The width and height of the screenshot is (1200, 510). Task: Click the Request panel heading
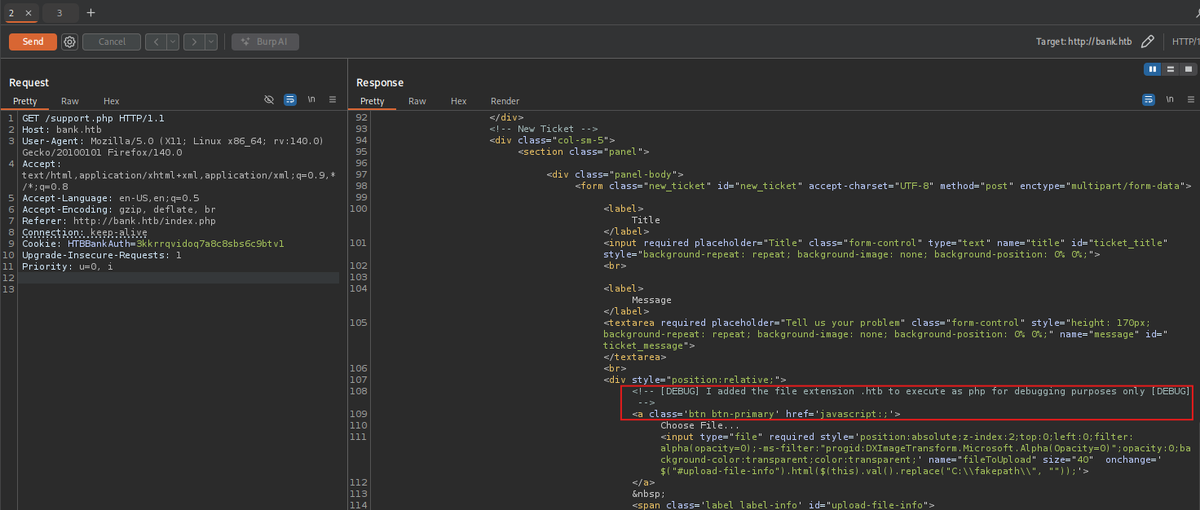29,82
